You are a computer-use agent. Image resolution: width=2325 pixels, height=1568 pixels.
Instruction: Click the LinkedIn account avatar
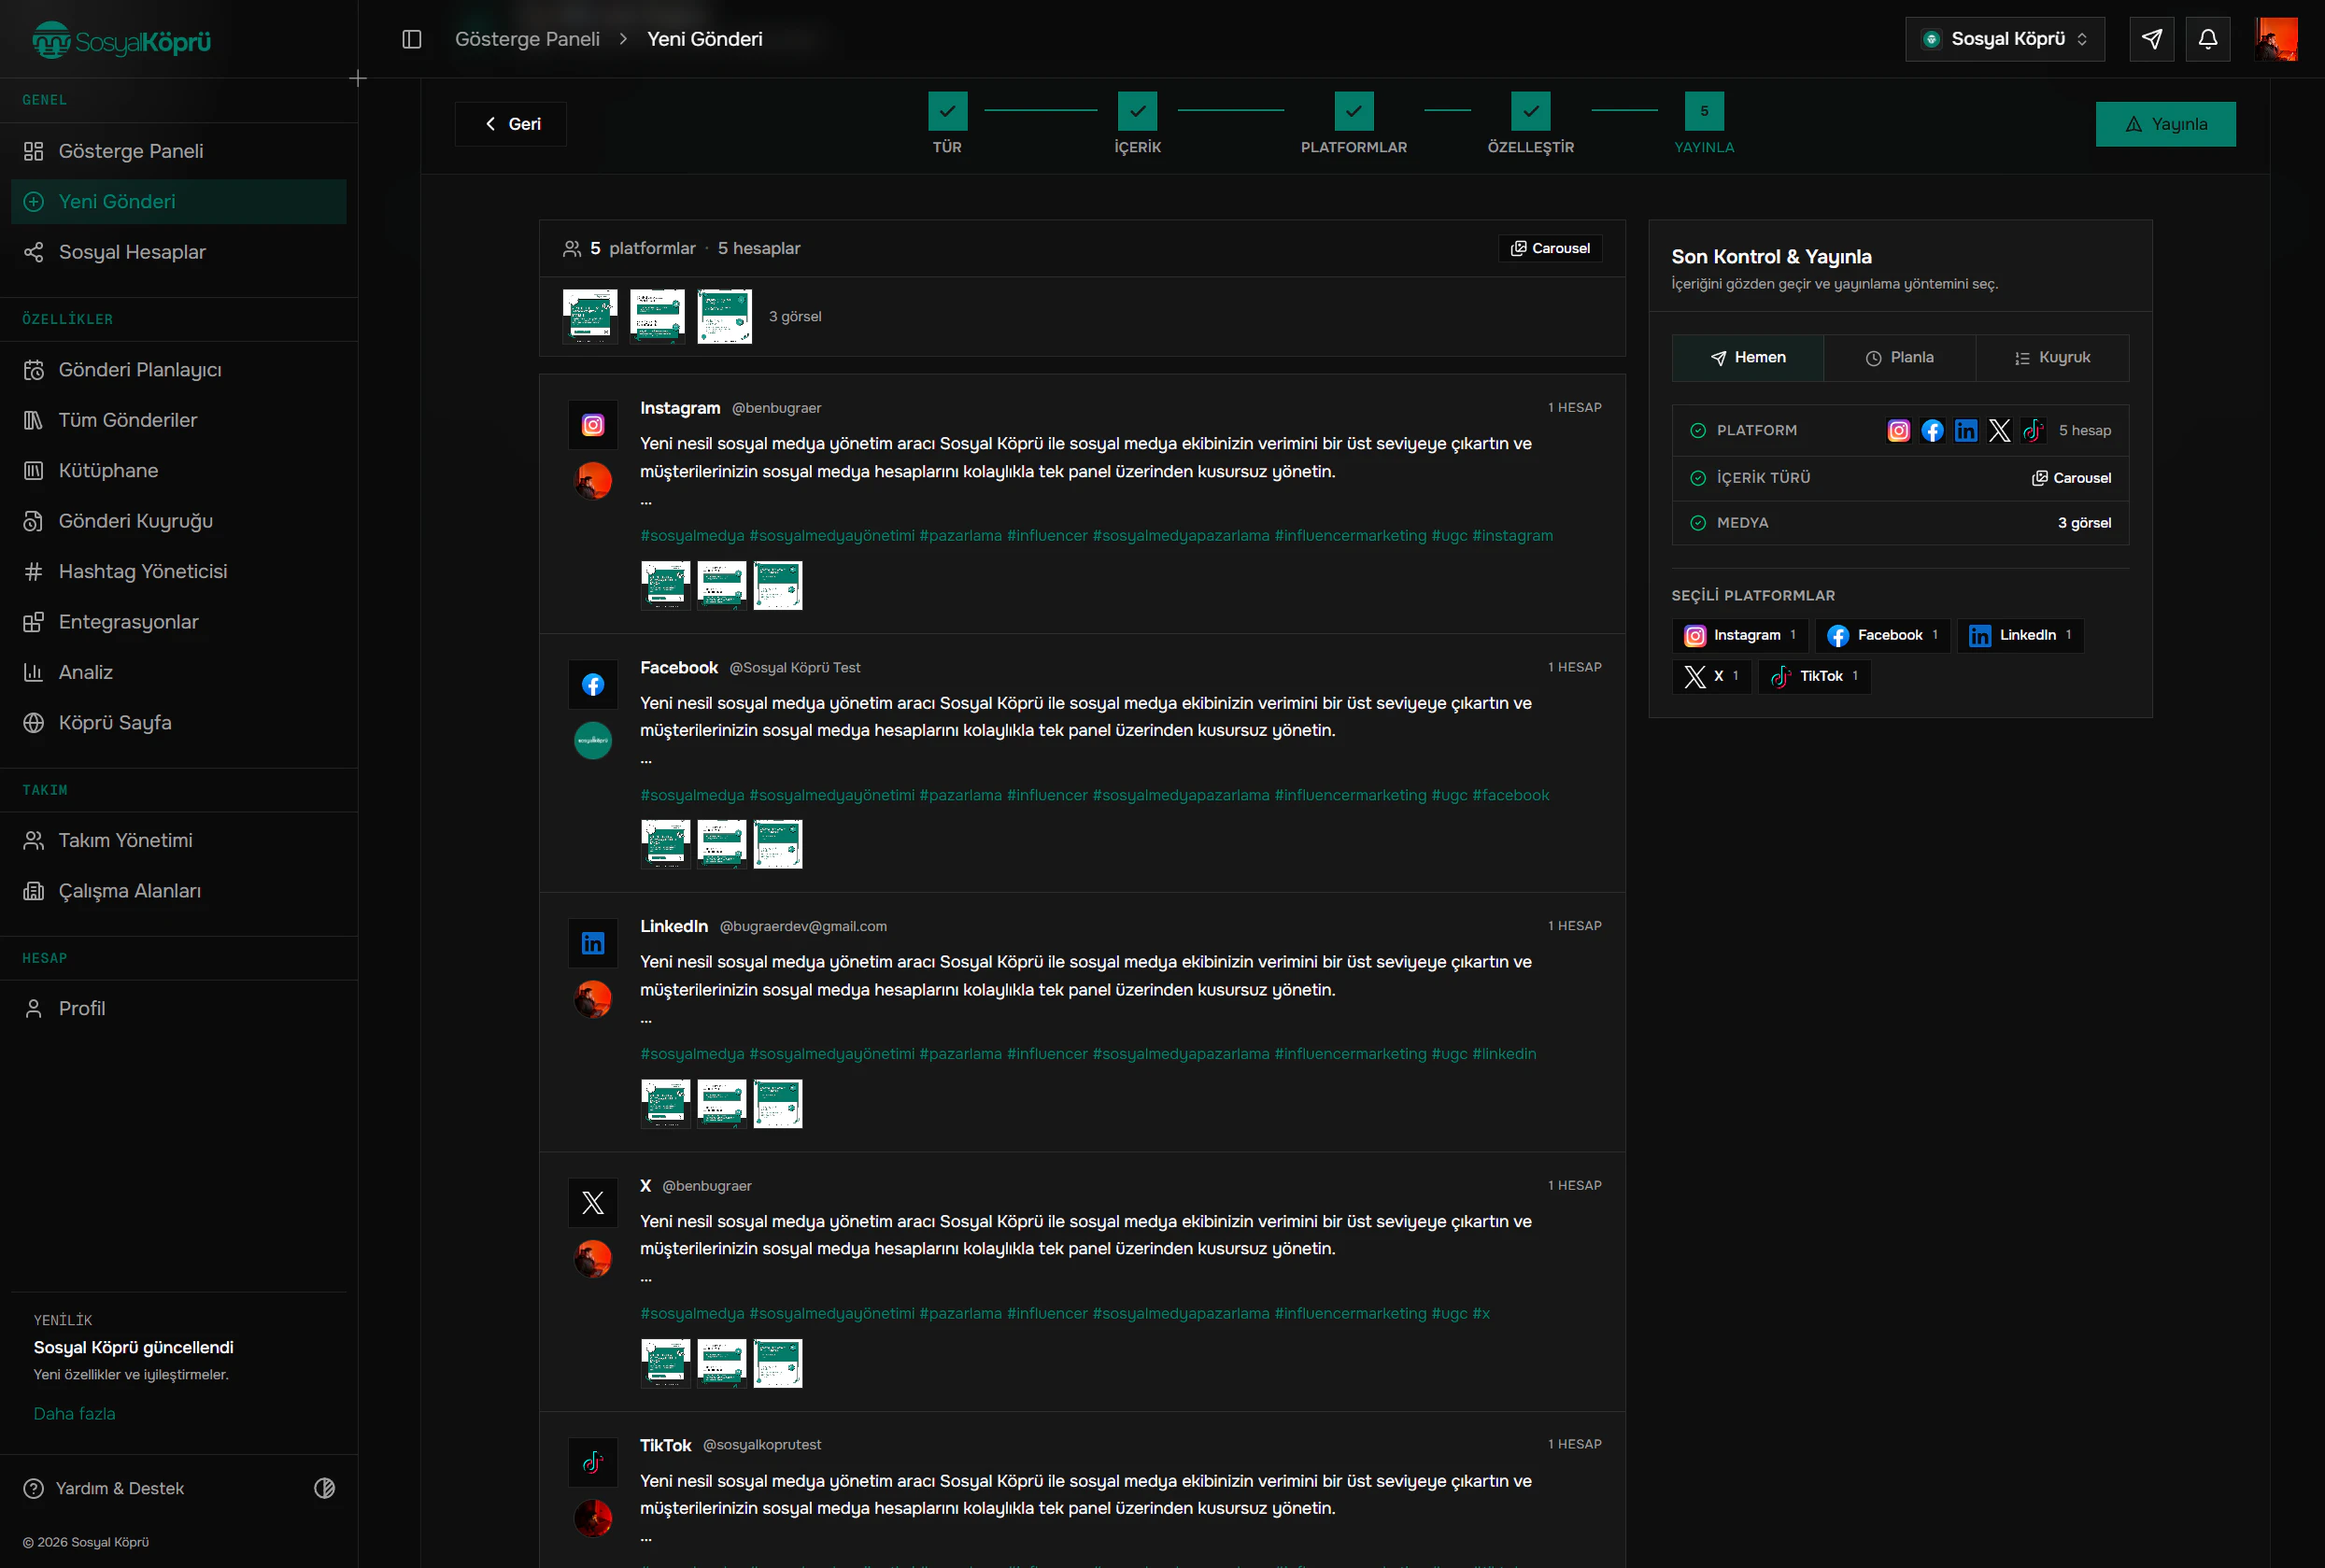(593, 1000)
